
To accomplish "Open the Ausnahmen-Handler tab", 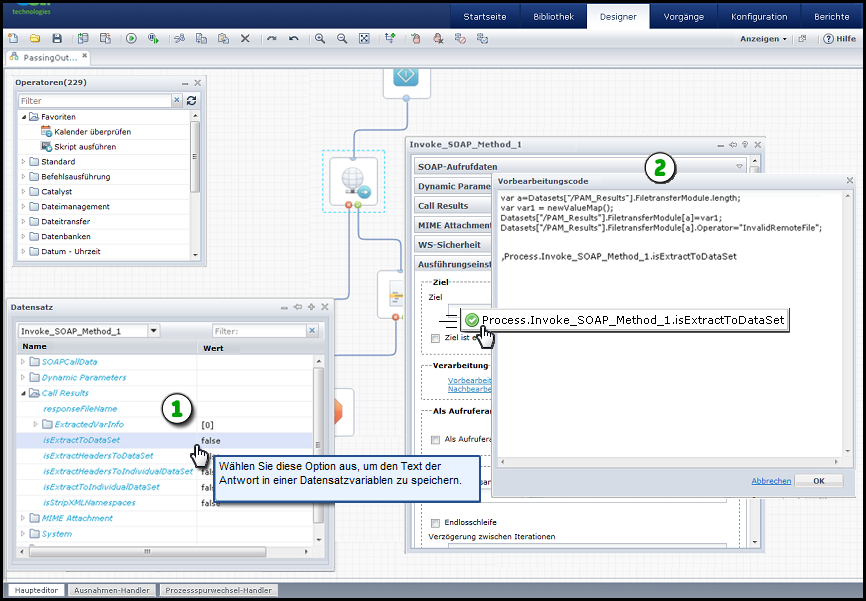I will click(111, 590).
